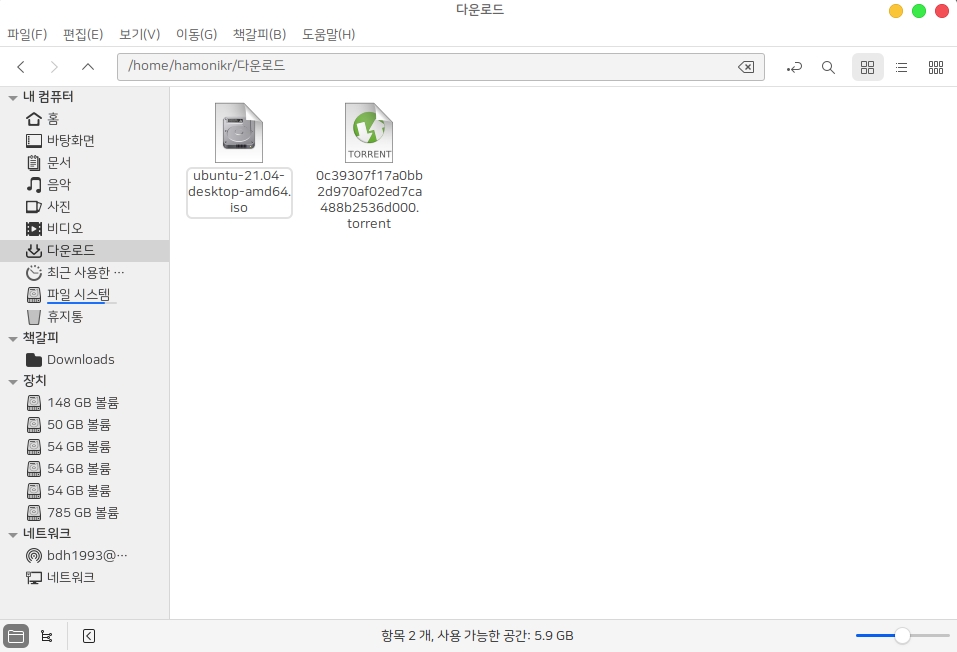Click the back navigation arrow
Viewport: 957px width, 652px height.
21,67
